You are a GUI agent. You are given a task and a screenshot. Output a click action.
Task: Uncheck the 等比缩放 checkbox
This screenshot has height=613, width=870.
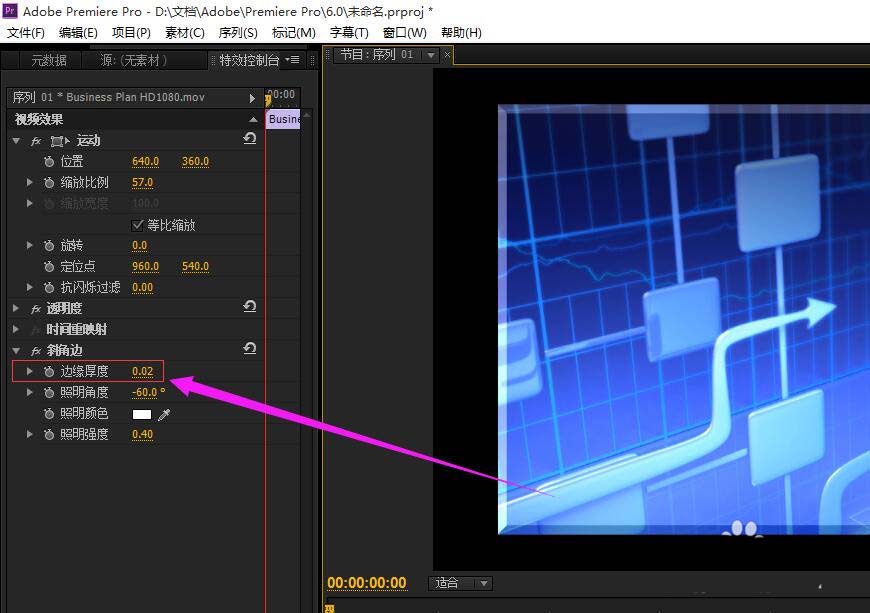click(x=137, y=225)
